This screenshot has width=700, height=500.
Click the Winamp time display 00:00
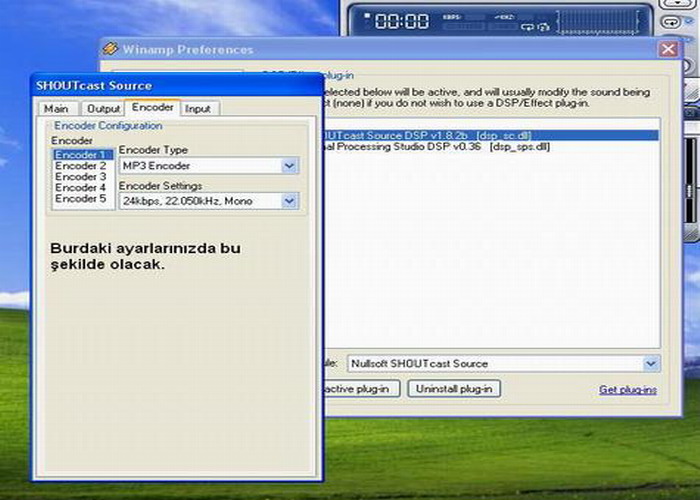tap(402, 21)
